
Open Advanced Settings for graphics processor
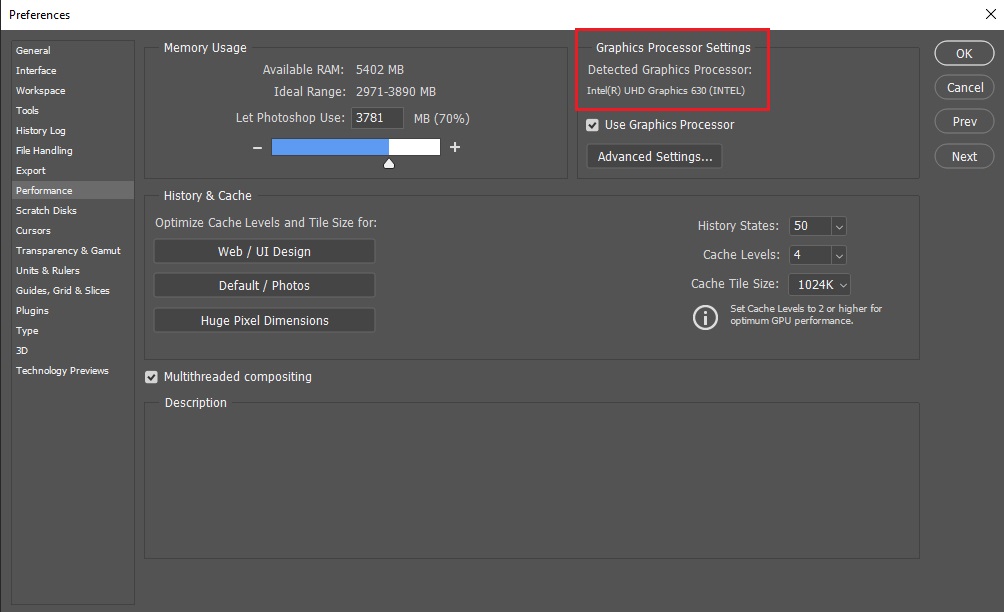(654, 156)
